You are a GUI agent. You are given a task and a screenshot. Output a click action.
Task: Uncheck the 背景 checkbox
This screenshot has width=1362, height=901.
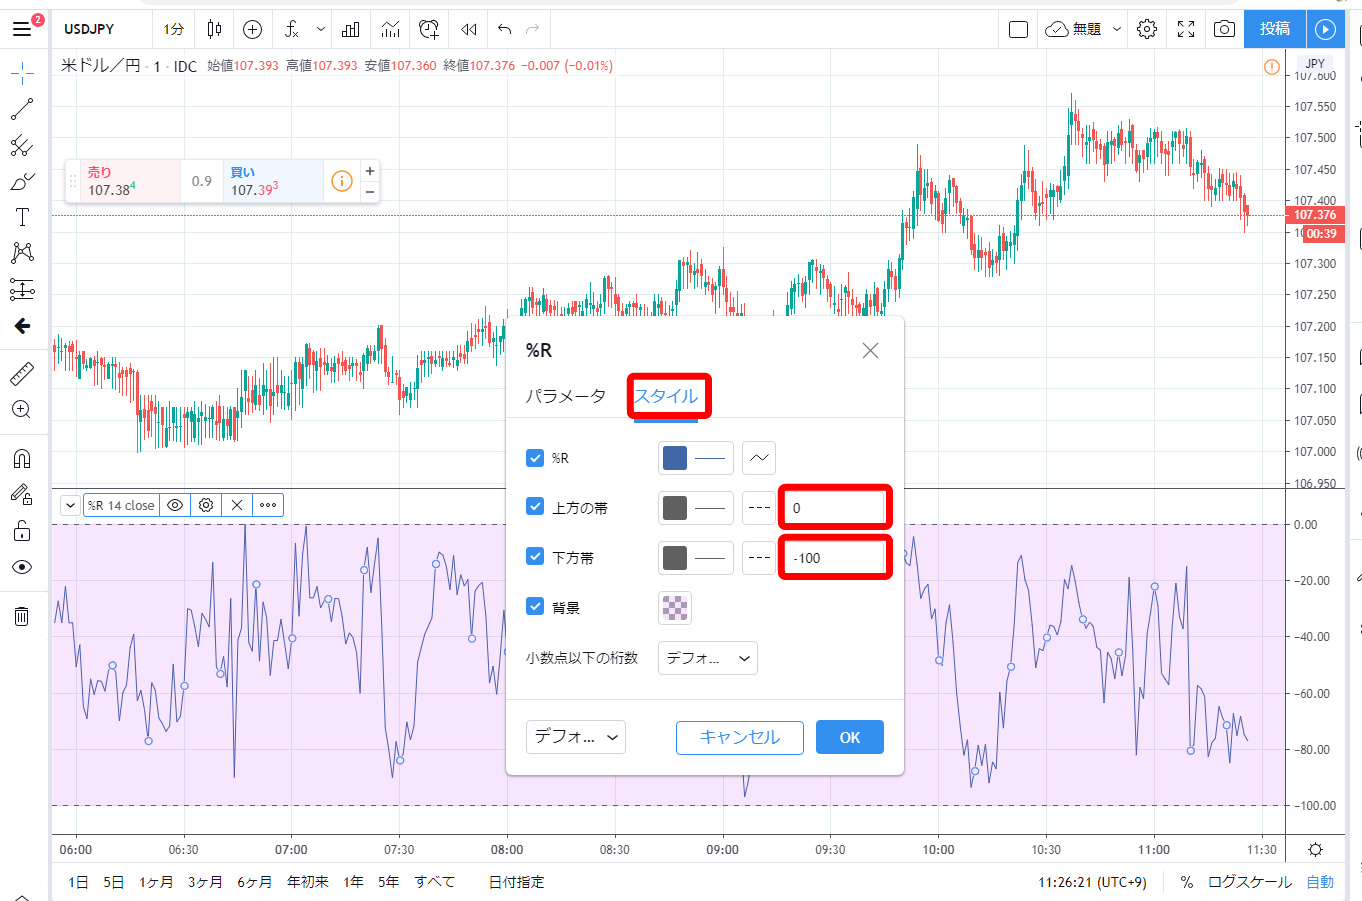click(x=535, y=607)
